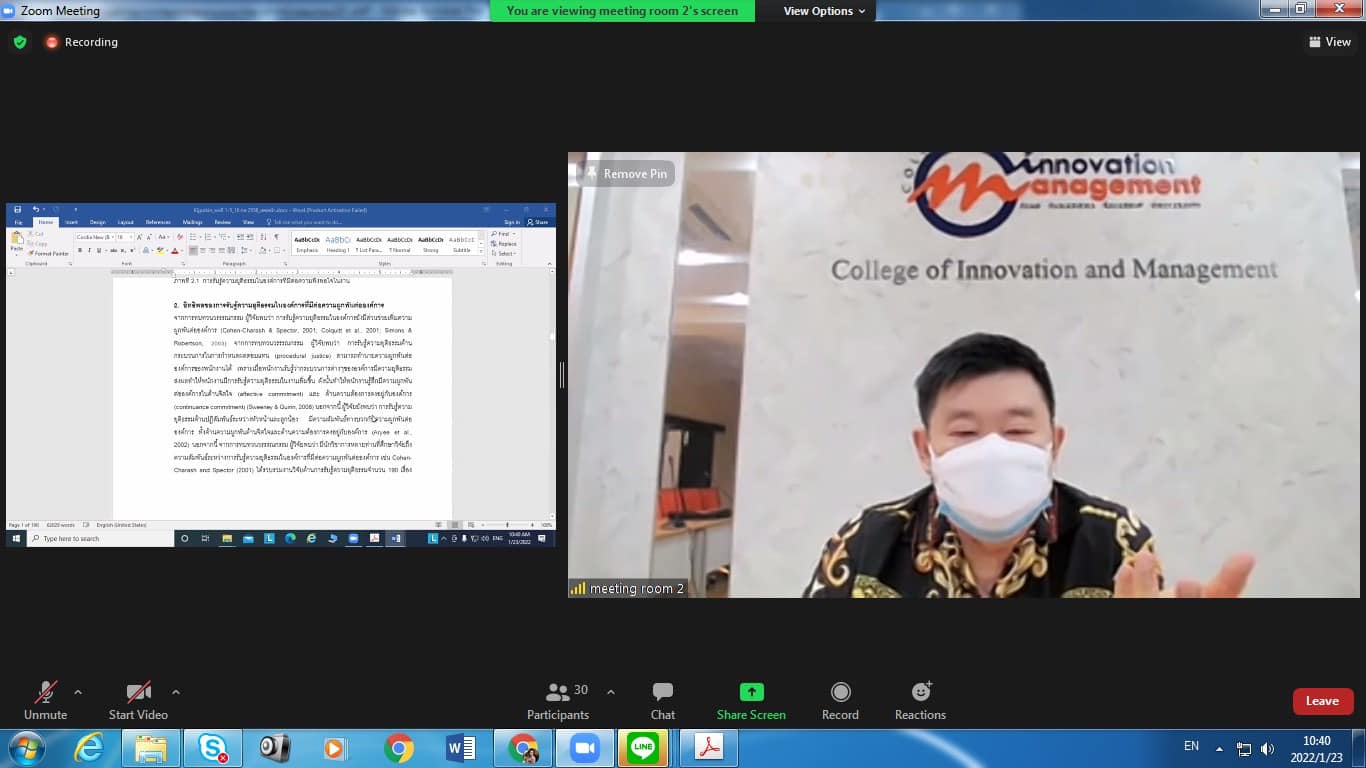Viewport: 1366px width, 768px height.
Task: Turn on camera with Start Video
Action: (138, 692)
